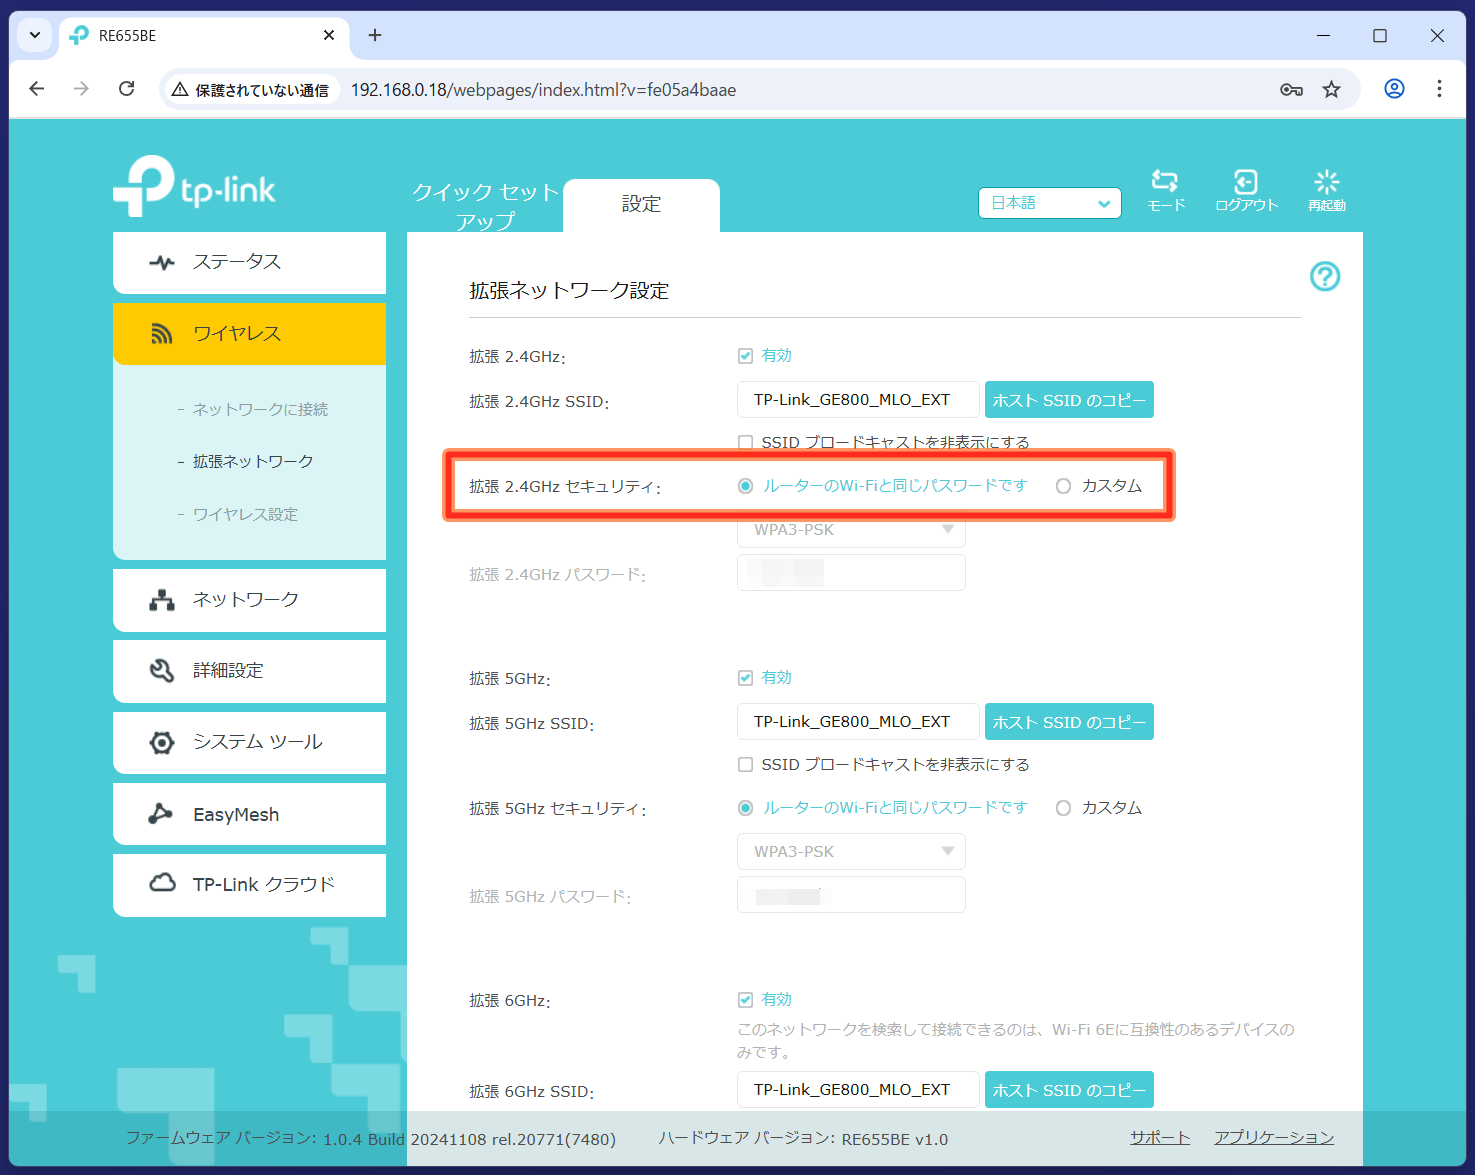Copy host SSID for 5GHz

(x=1069, y=722)
